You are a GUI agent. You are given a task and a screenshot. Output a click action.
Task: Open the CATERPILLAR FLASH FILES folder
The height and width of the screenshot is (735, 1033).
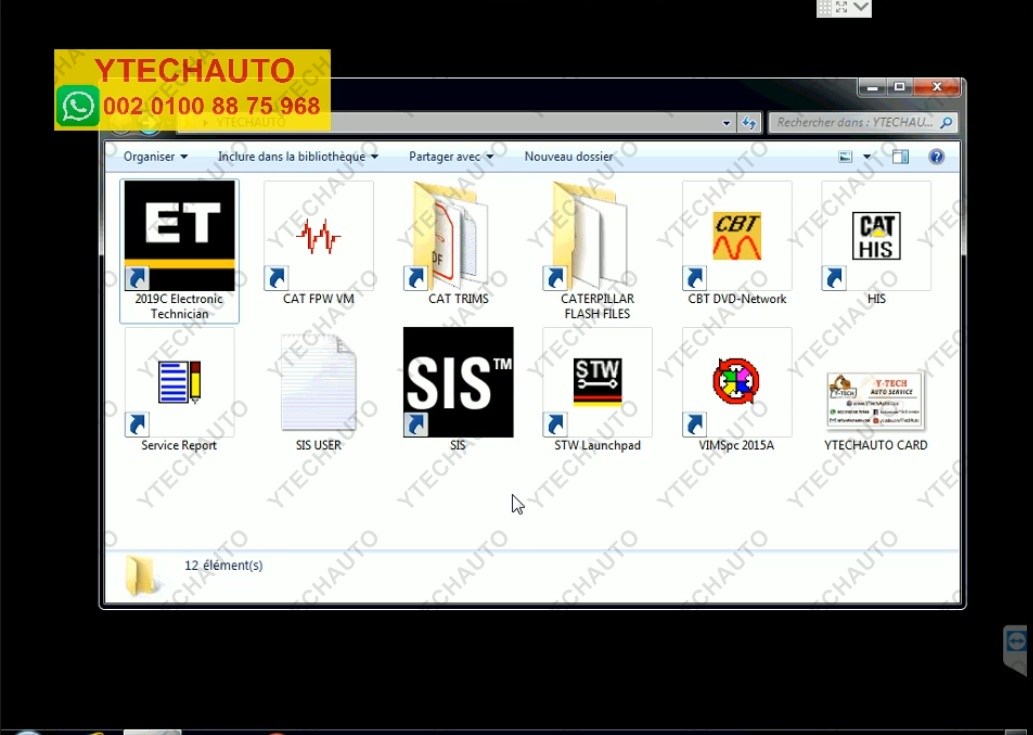point(596,235)
